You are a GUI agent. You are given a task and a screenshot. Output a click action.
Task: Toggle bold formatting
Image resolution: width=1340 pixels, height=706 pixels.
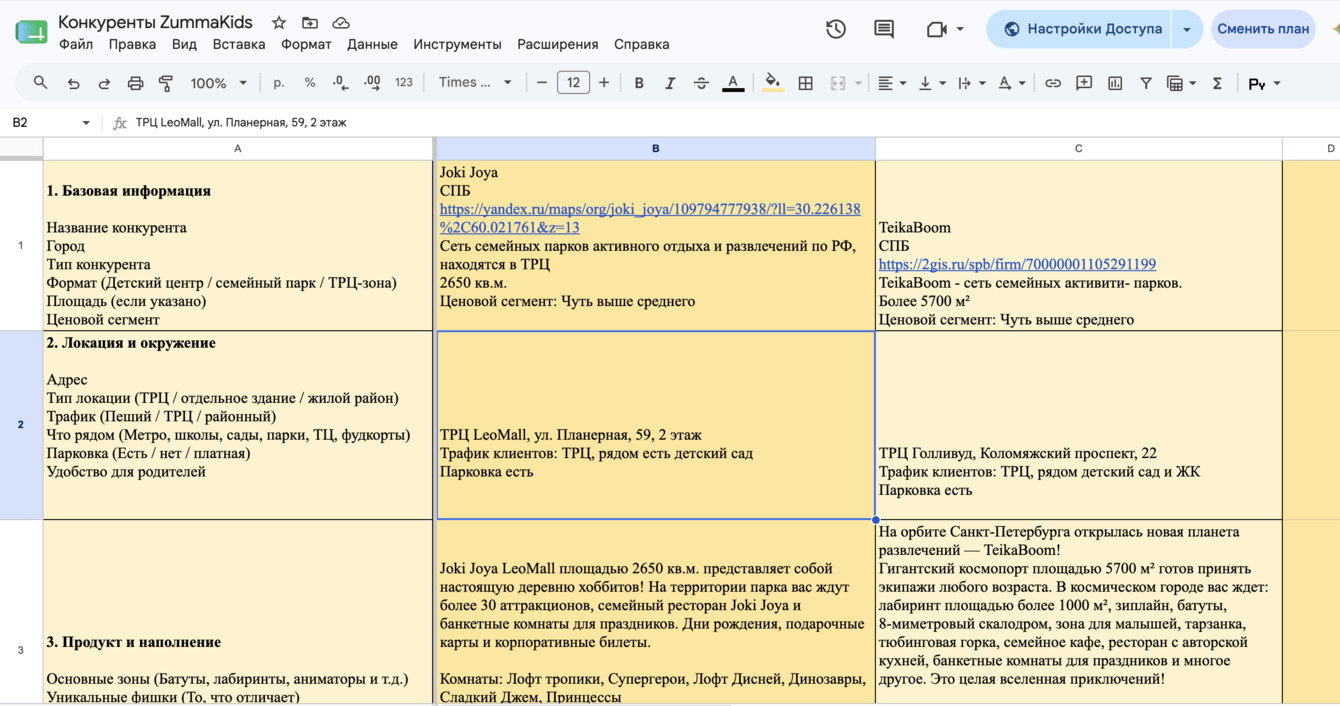click(x=639, y=83)
